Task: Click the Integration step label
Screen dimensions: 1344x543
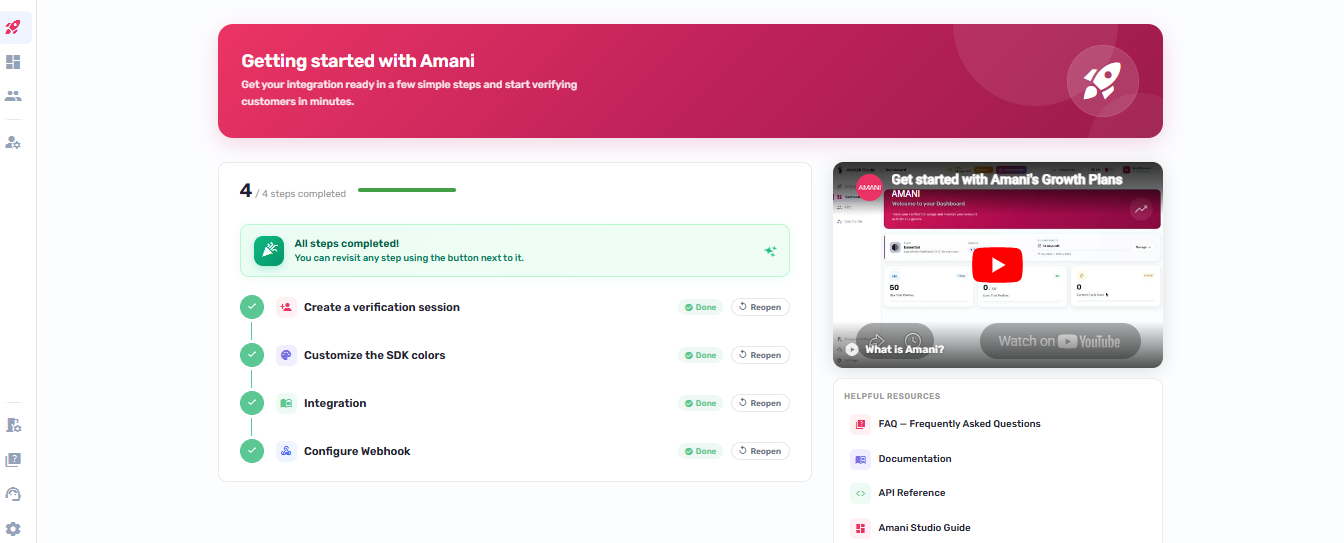Action: point(335,403)
